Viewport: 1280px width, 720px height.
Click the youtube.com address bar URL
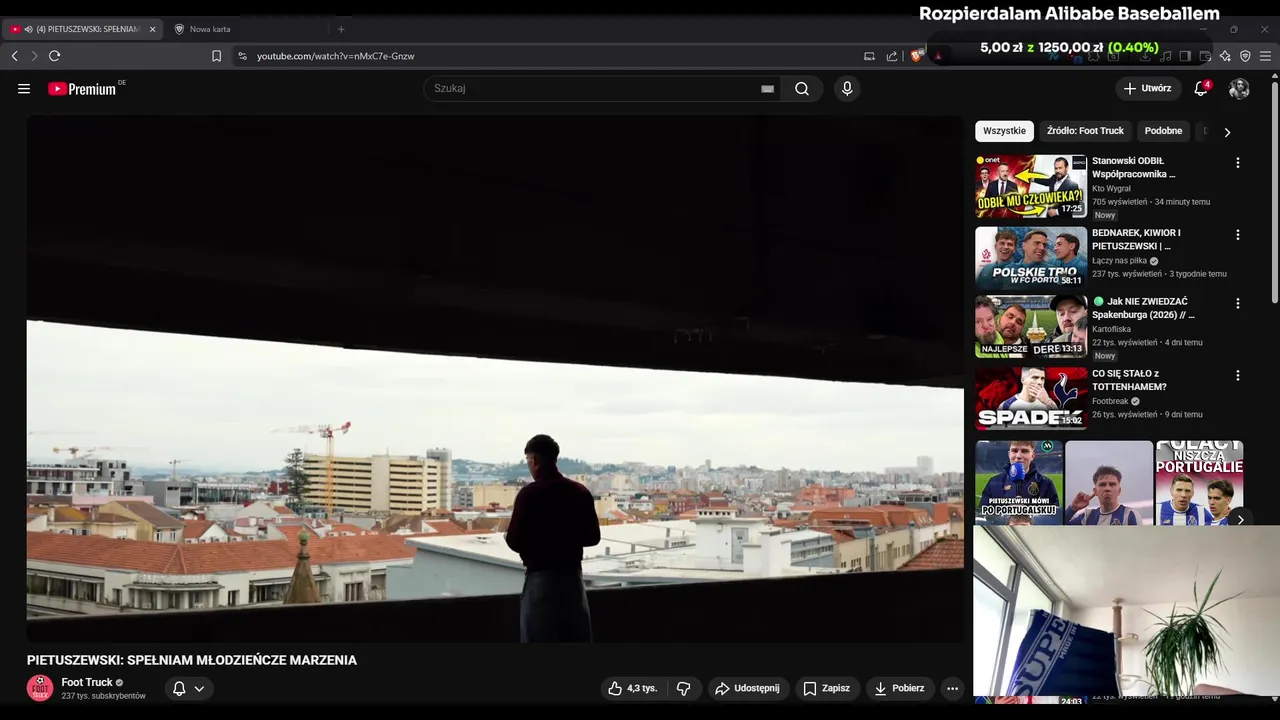335,56
